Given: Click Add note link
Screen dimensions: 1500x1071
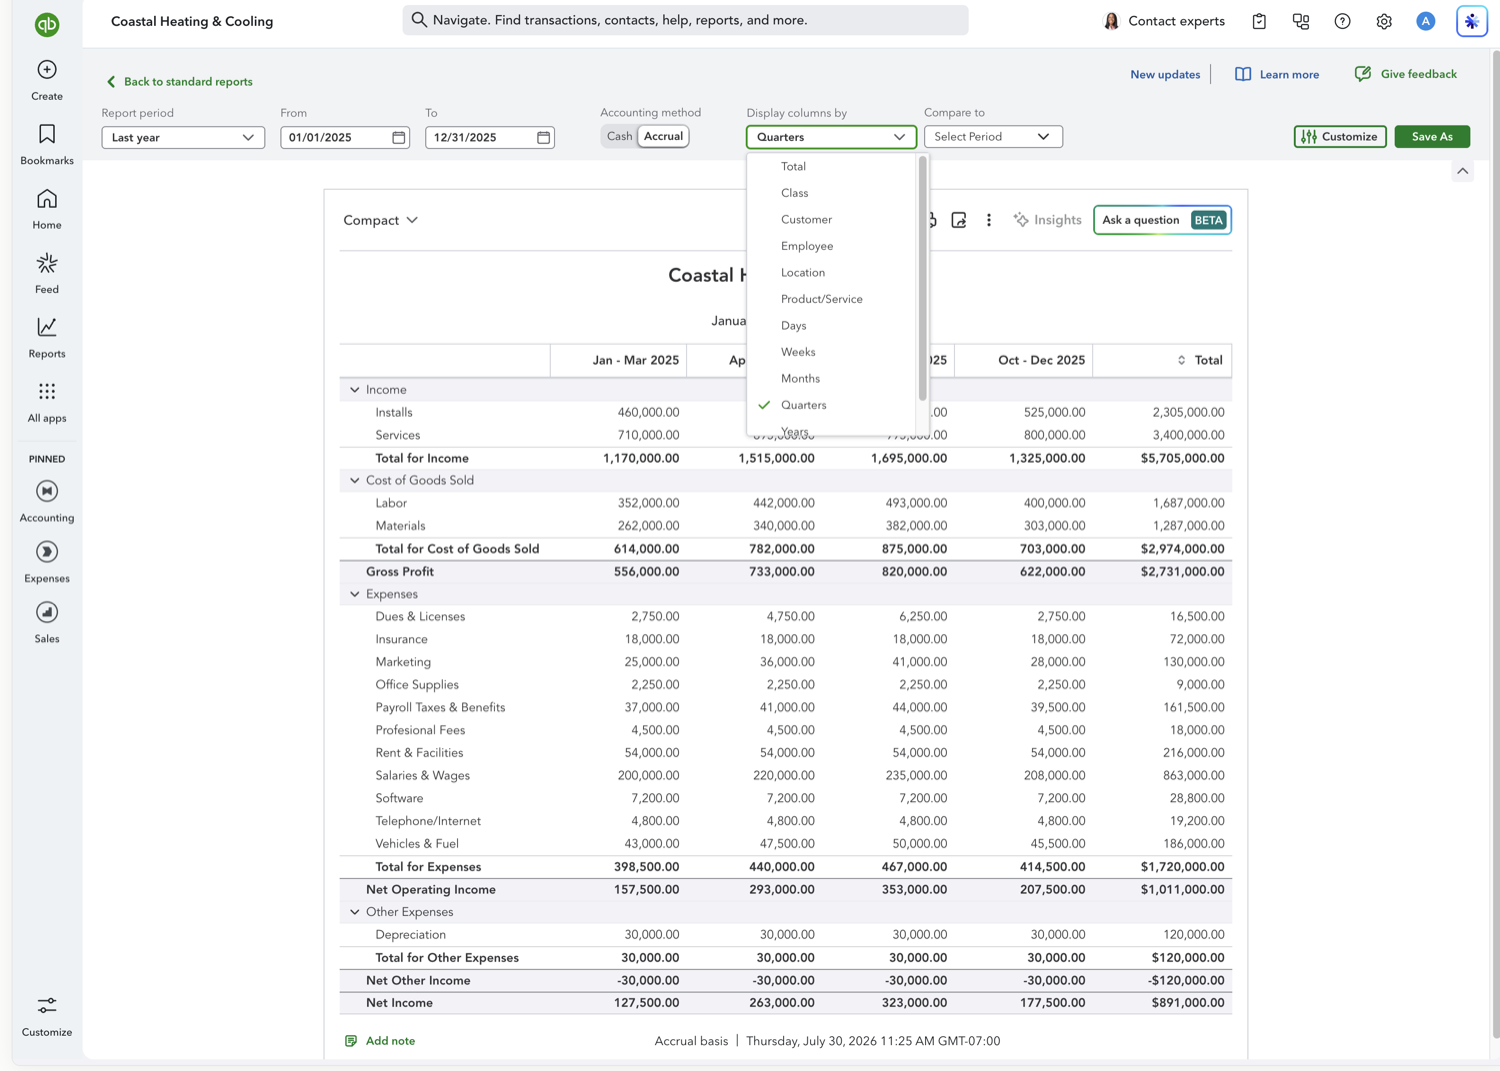Looking at the screenshot, I should [x=390, y=1041].
